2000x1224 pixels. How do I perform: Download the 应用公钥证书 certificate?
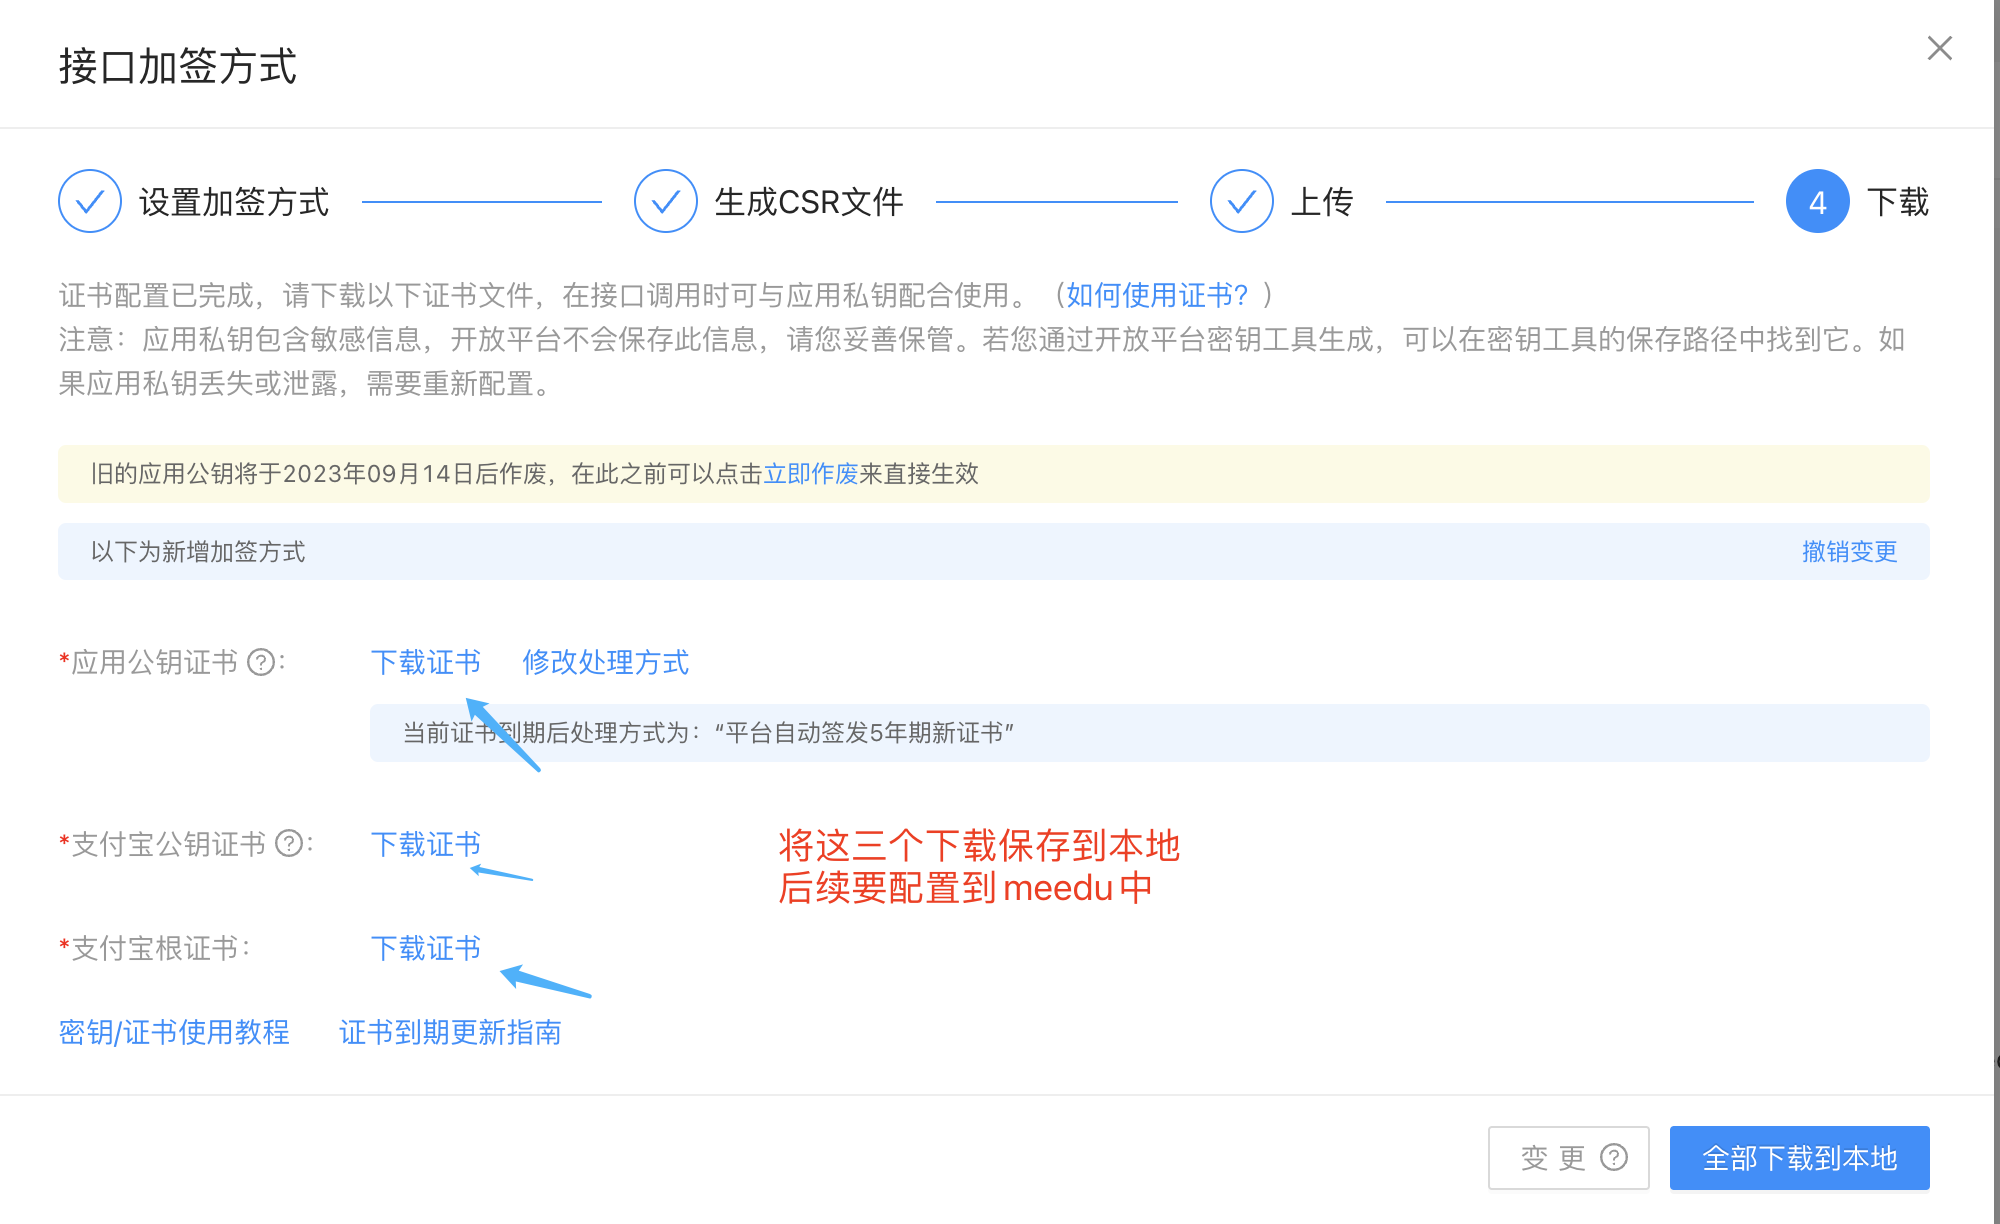pyautogui.click(x=426, y=662)
